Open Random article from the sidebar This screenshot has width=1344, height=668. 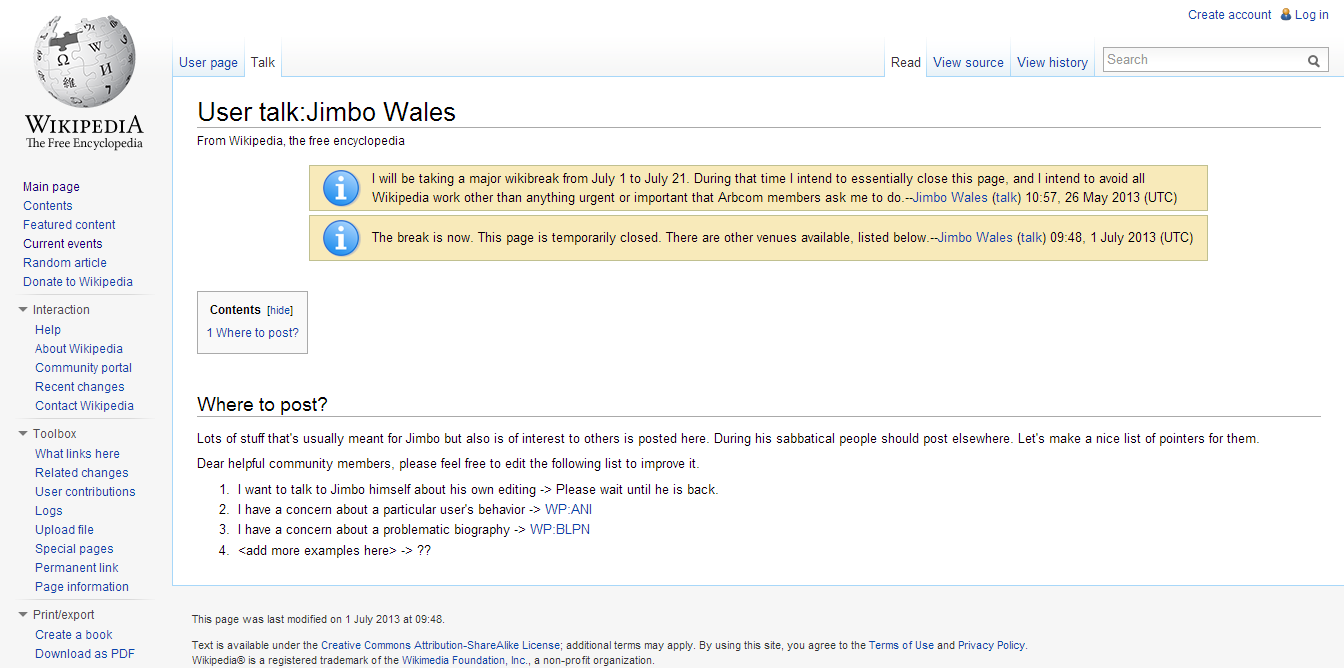coord(65,263)
